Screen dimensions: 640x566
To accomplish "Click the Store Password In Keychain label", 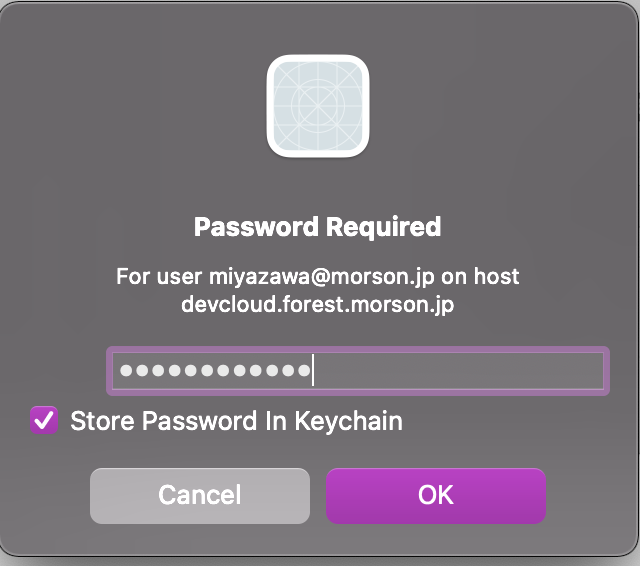I will [236, 421].
